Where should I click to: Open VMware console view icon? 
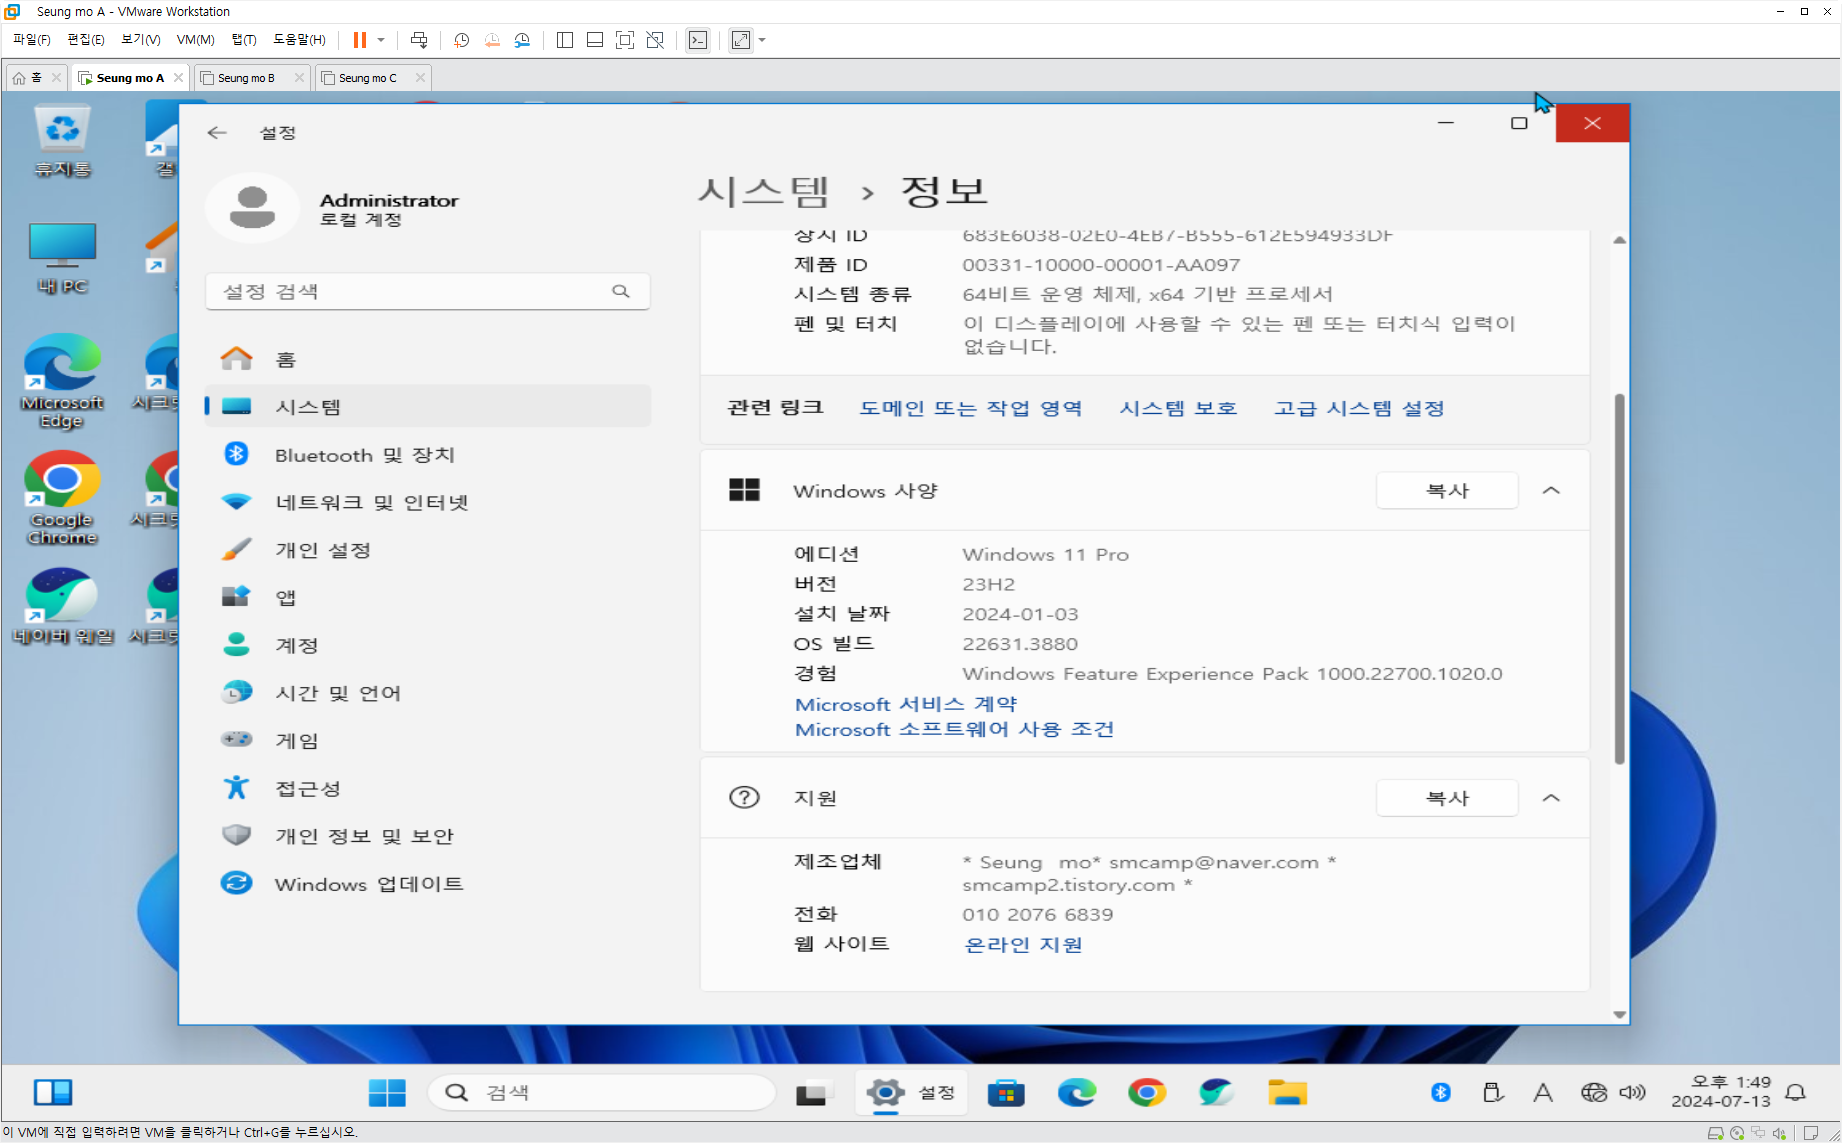(698, 40)
